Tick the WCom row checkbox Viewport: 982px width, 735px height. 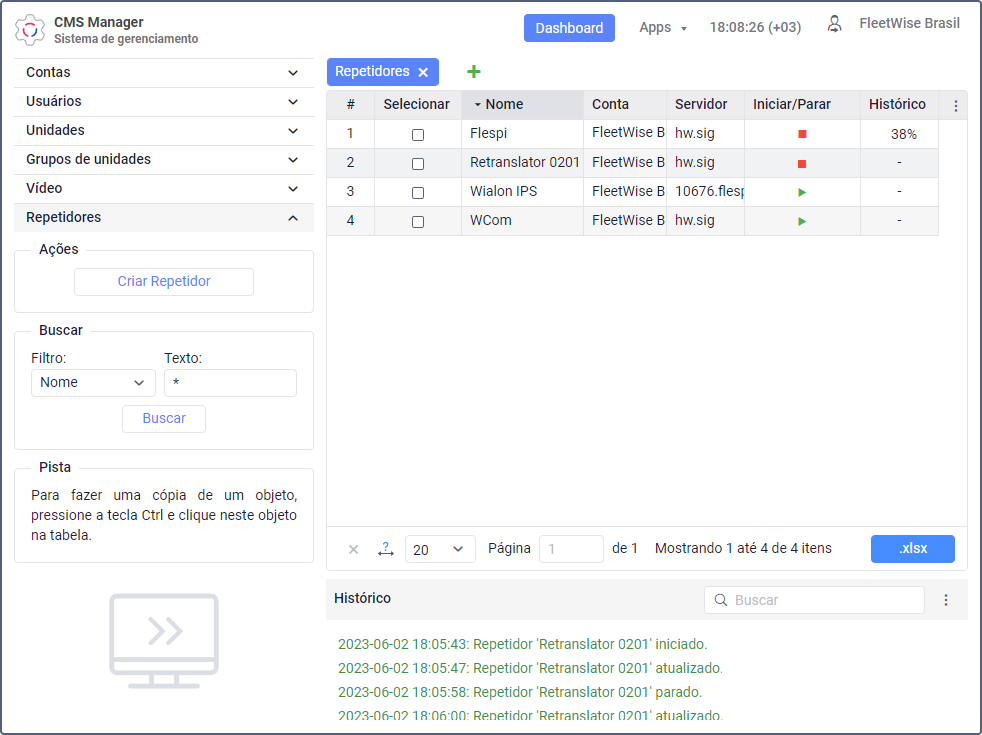[418, 222]
